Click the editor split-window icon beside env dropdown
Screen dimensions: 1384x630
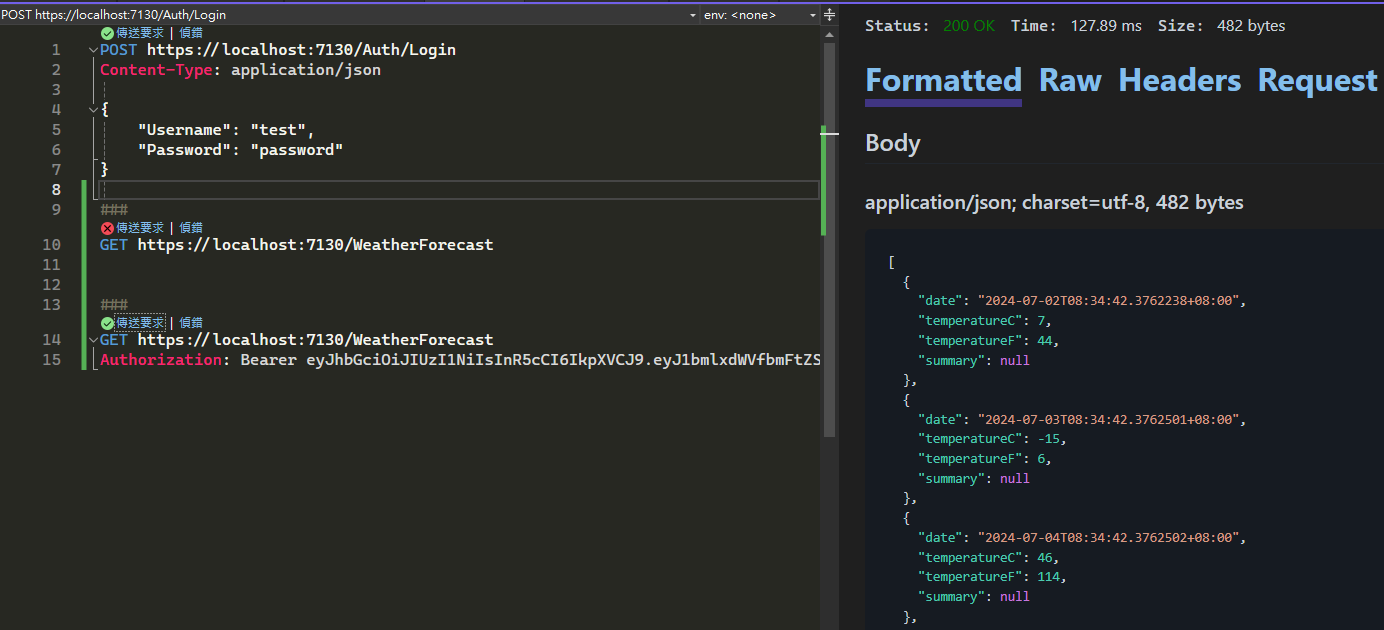tap(829, 15)
